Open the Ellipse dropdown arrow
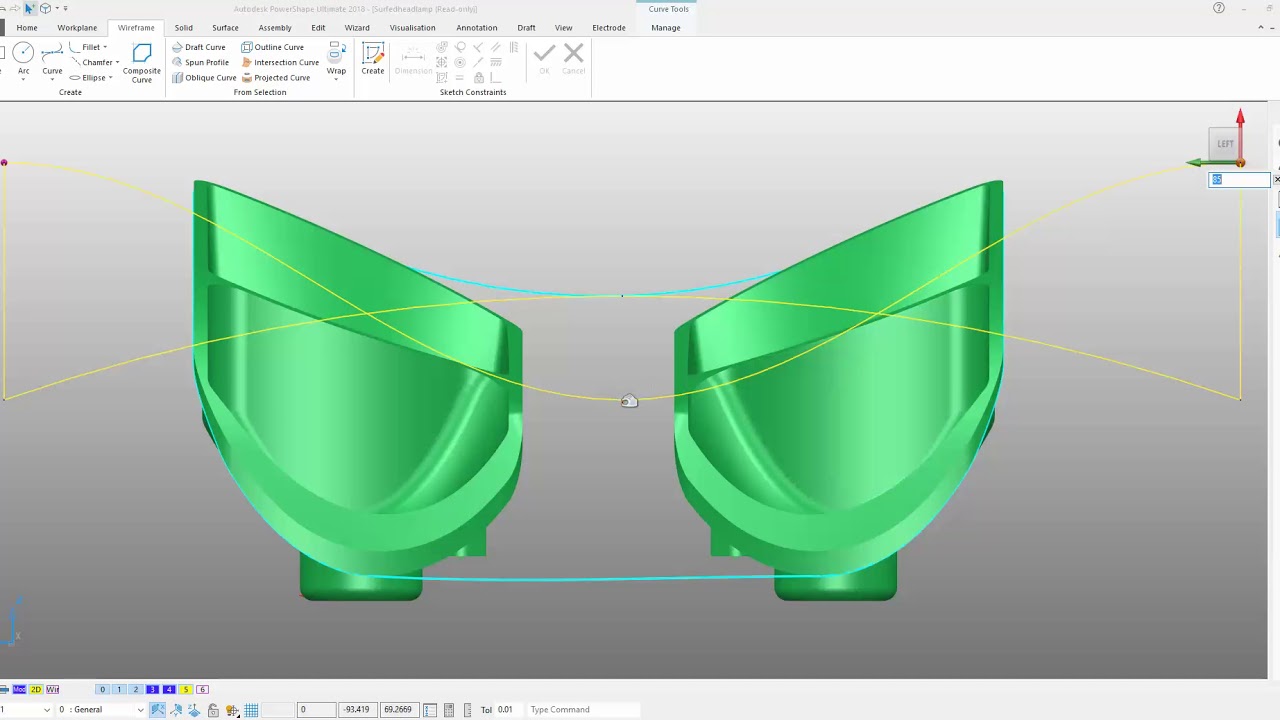 (x=110, y=78)
